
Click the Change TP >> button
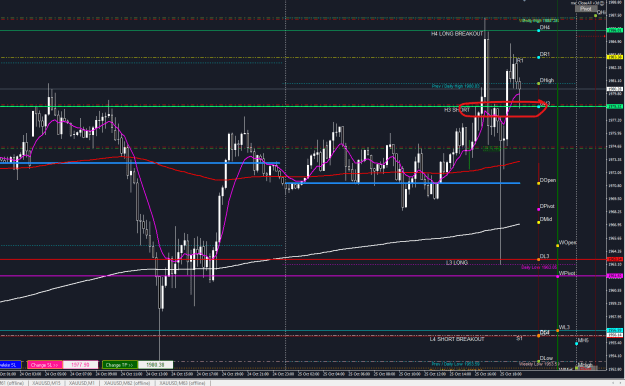[x=120, y=365]
